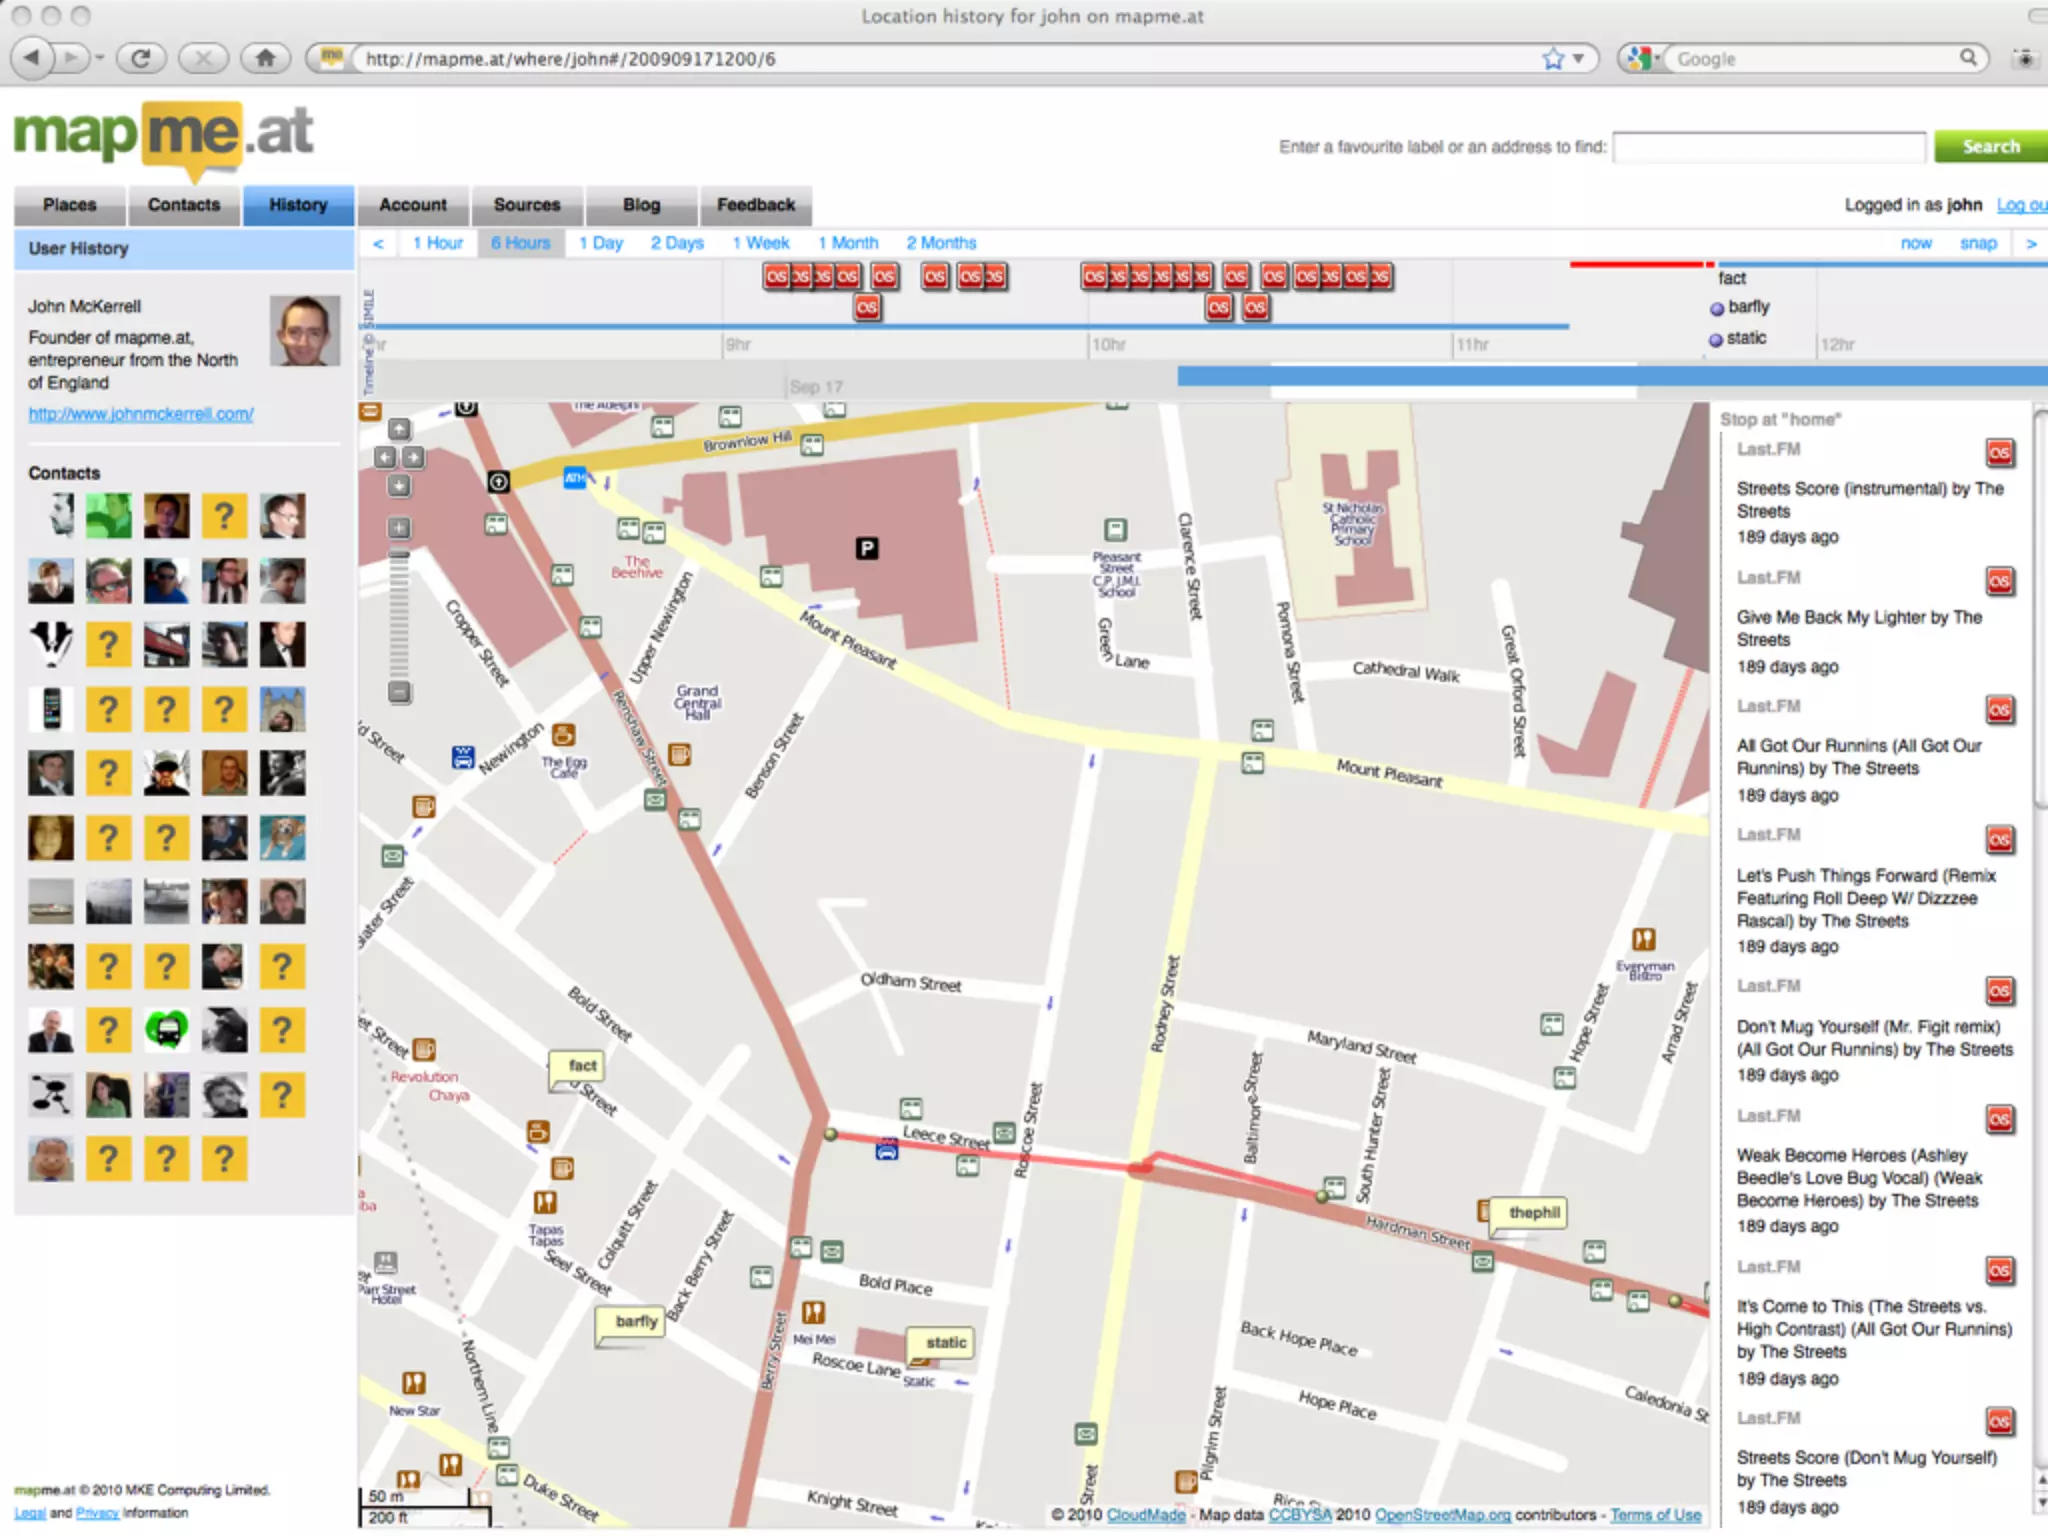Switch to the Places tab
This screenshot has height=1536, width=2048.
[69, 205]
